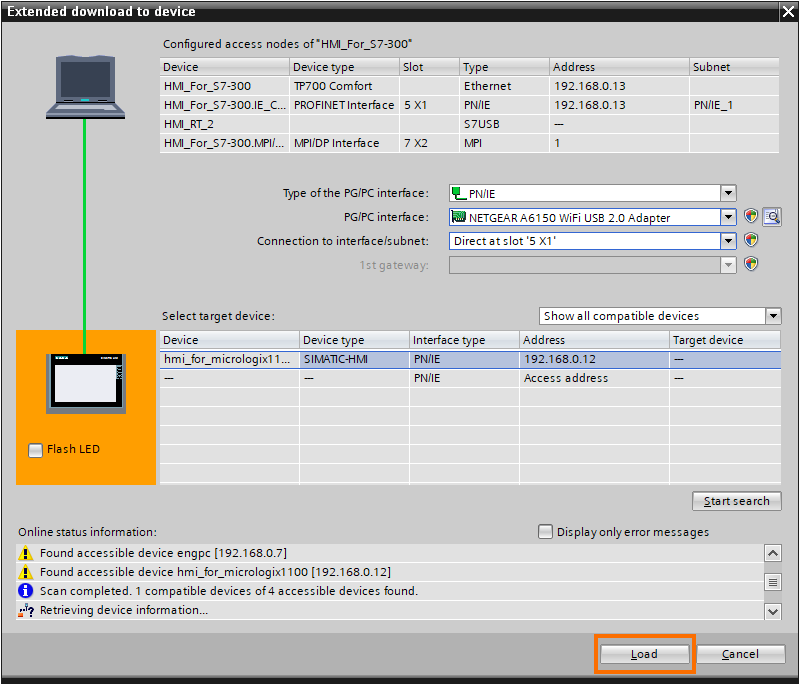Click Start search for target devices

[x=736, y=501]
